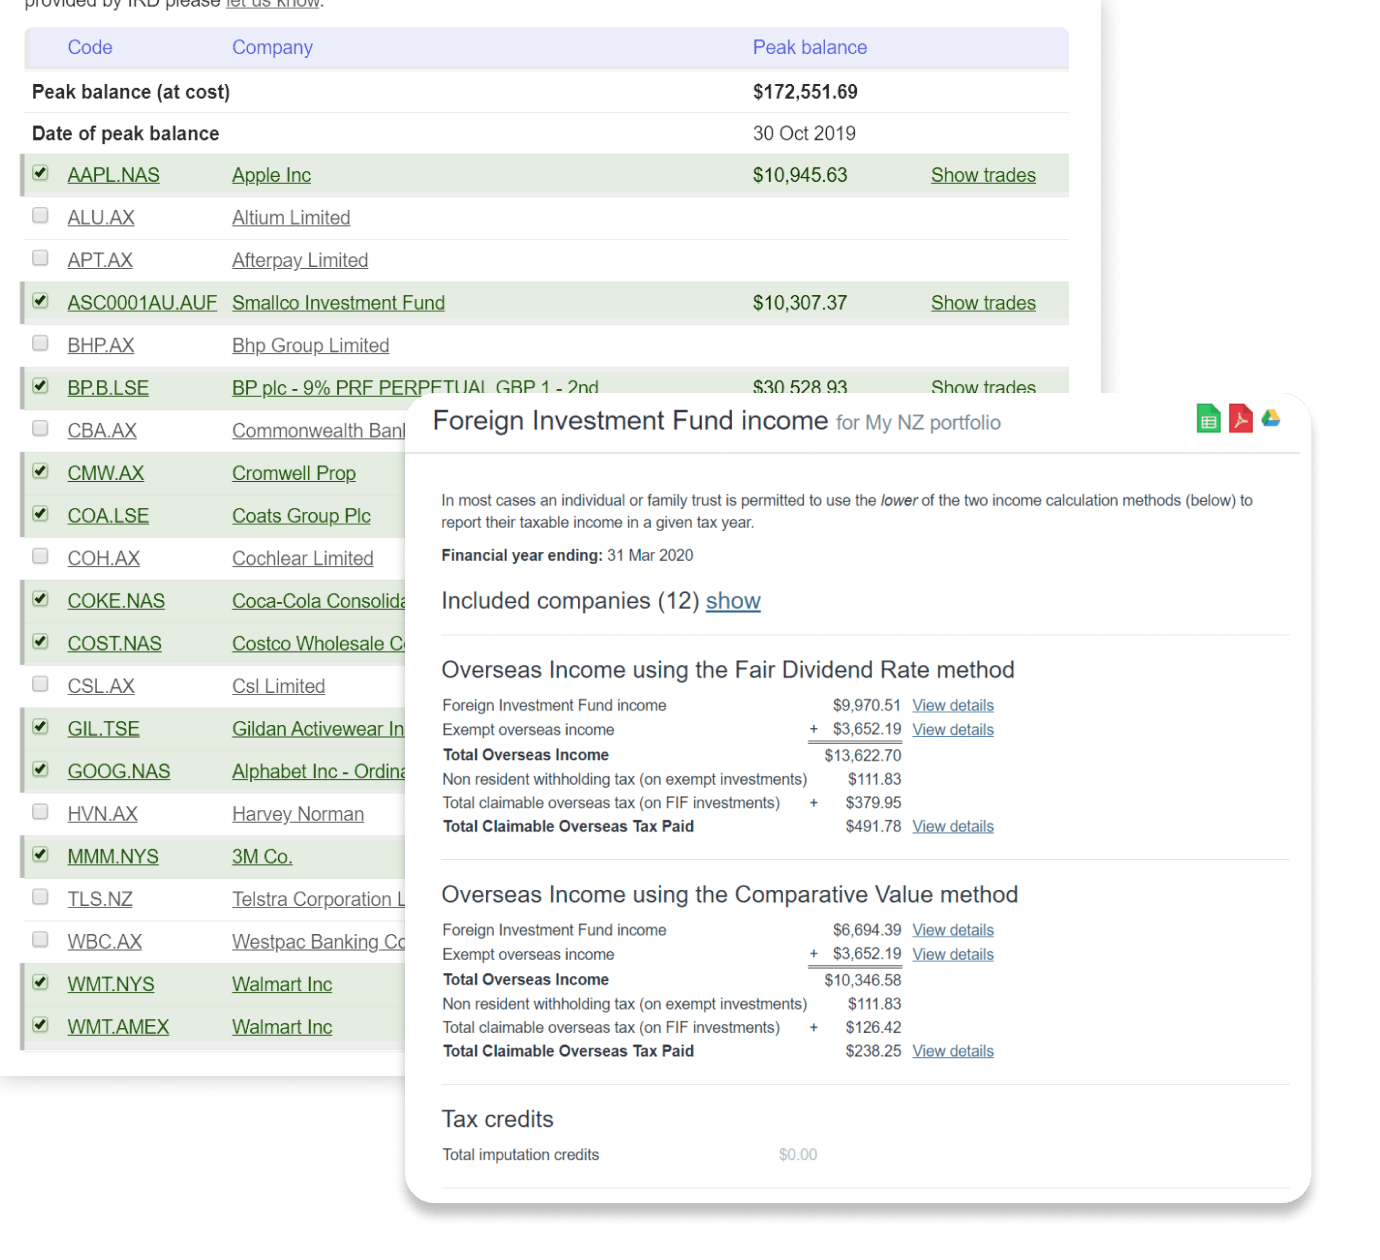Open the Afterpay Limited company link

tap(300, 260)
